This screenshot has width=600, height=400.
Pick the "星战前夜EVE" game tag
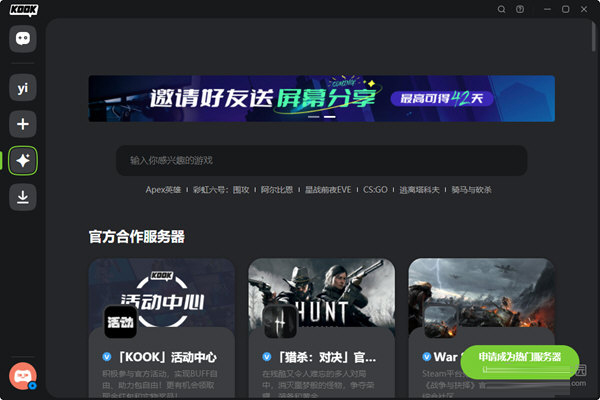click(x=330, y=189)
